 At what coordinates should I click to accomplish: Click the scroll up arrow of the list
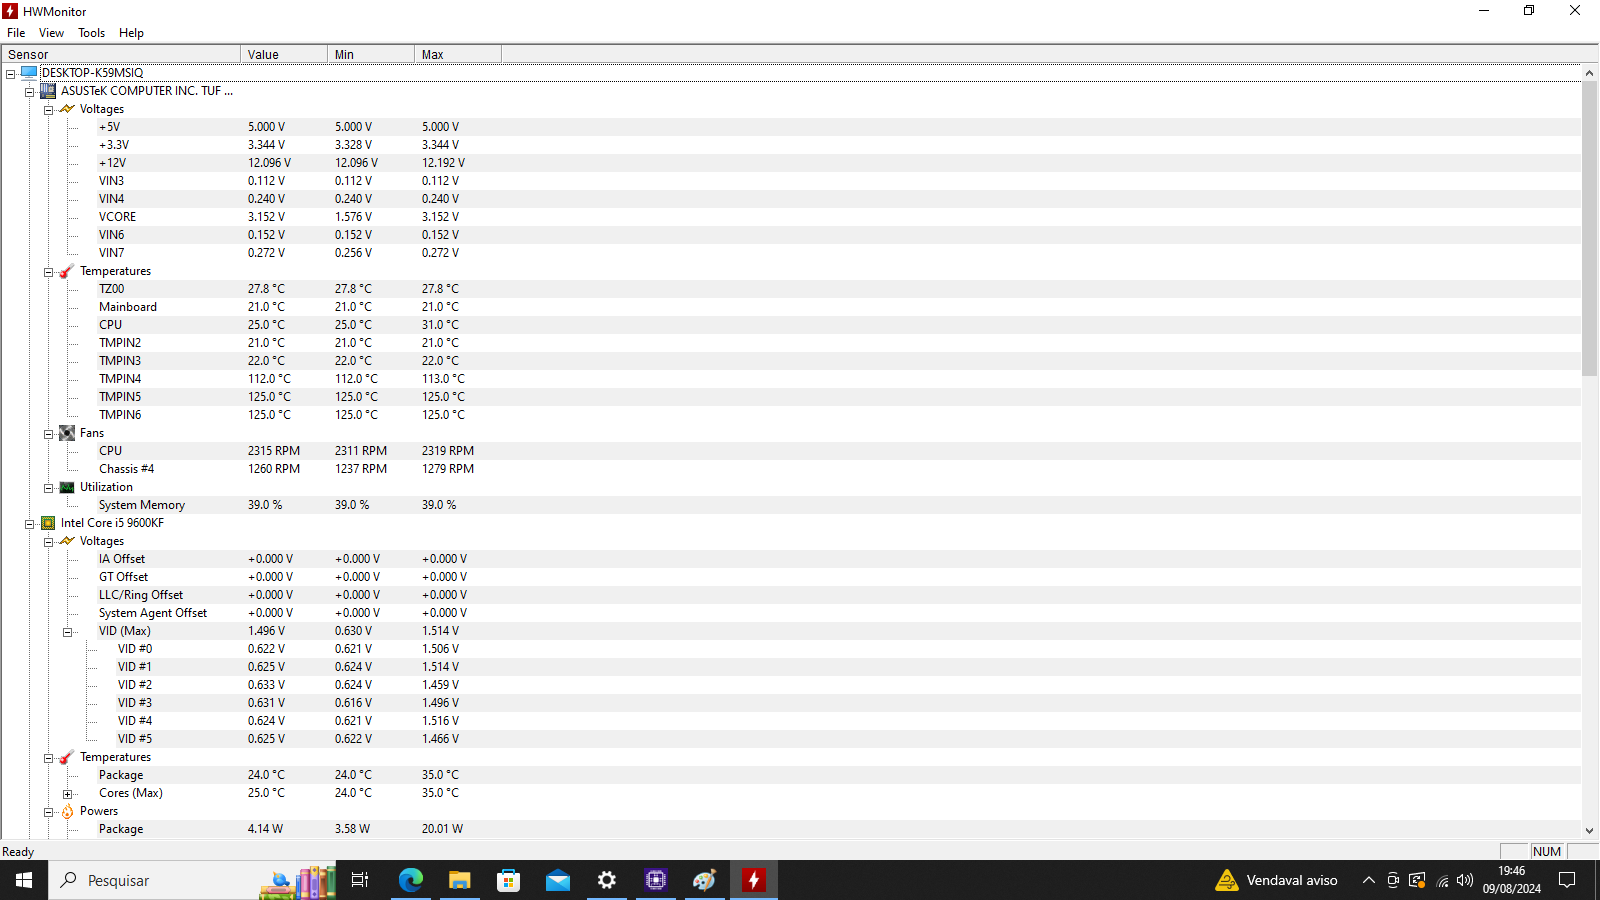1589,73
